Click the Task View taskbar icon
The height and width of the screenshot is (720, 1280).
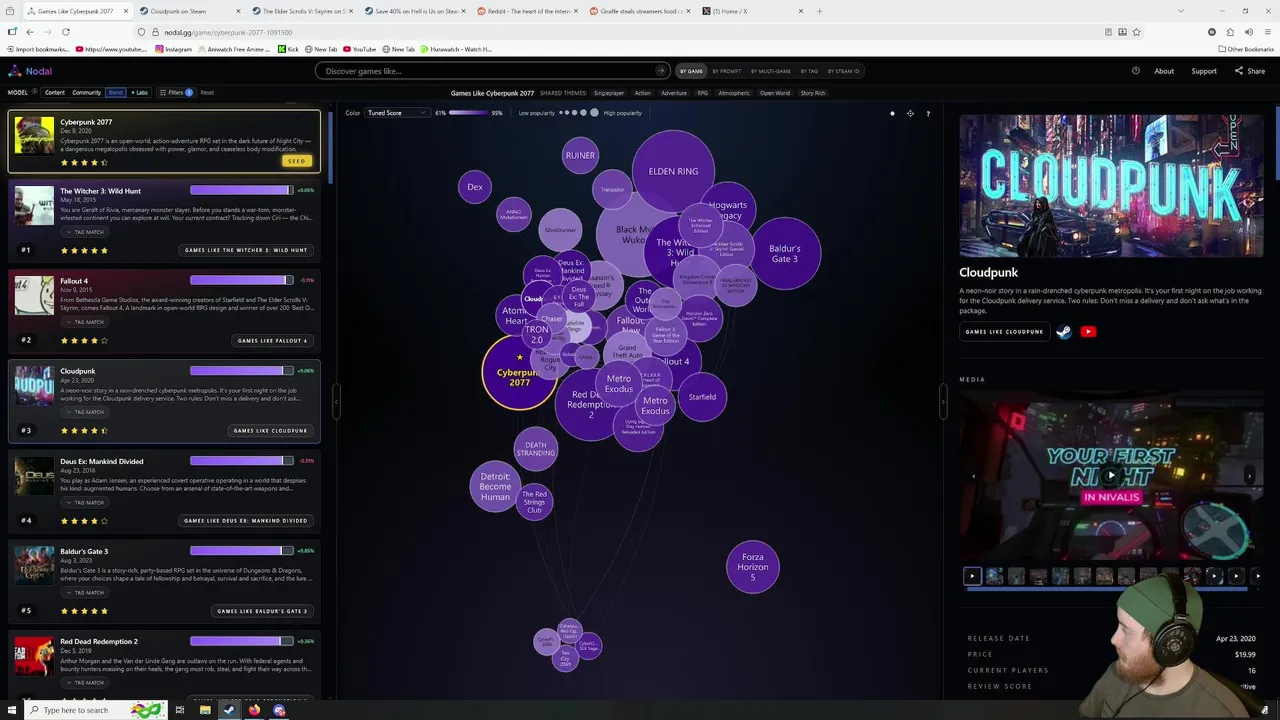pyautogui.click(x=180, y=710)
